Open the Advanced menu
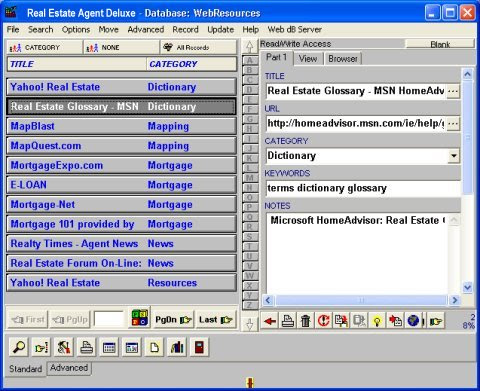480x391 pixels. [x=146, y=29]
